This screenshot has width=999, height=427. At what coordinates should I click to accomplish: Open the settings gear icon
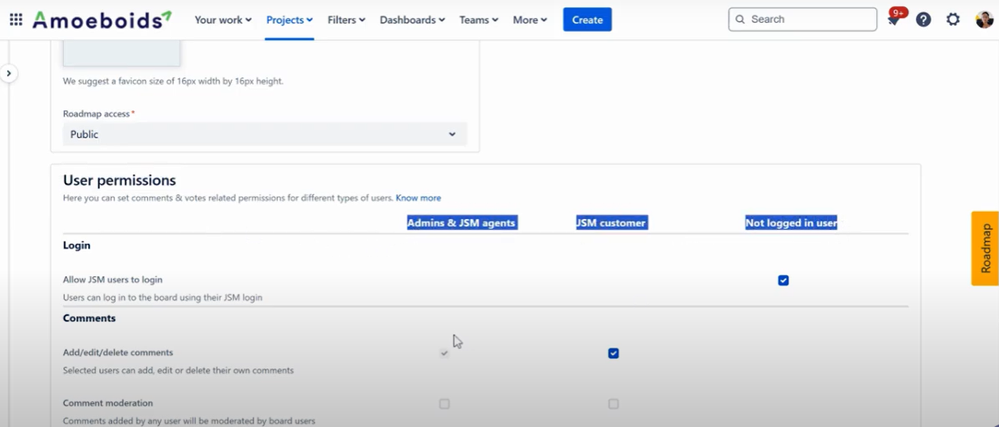(952, 20)
